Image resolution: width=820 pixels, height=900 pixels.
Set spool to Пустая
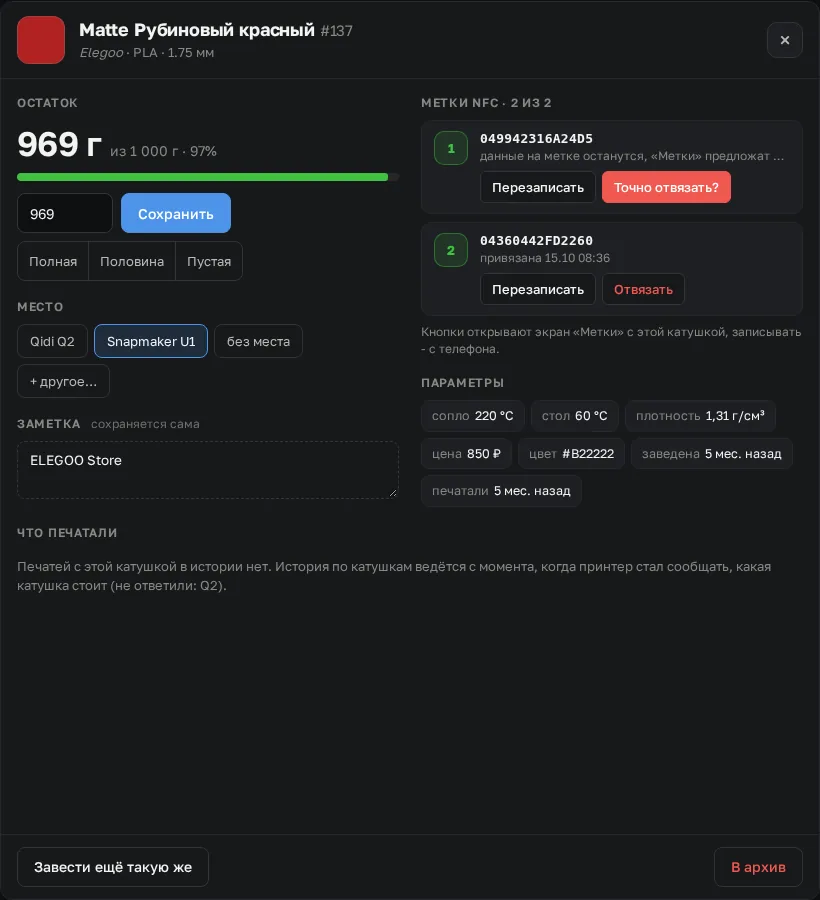(209, 262)
